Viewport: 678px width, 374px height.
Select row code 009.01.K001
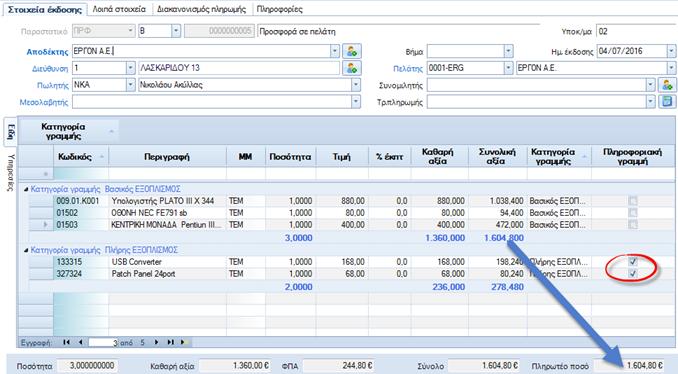(81, 201)
